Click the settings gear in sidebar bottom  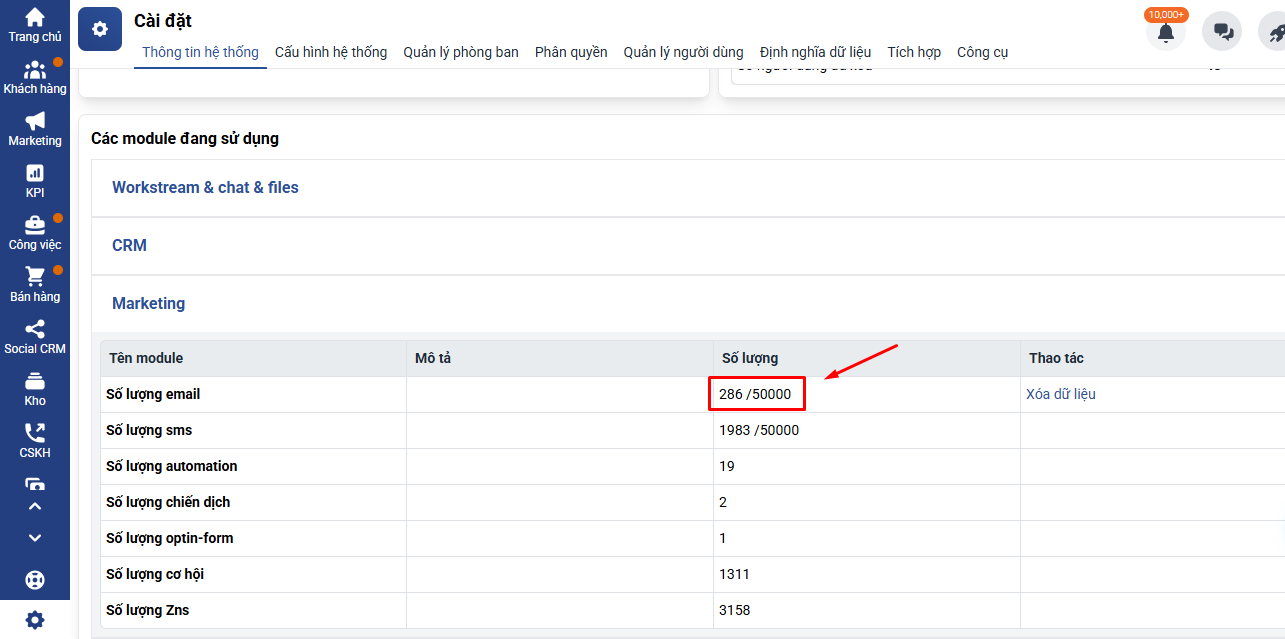coord(35,619)
